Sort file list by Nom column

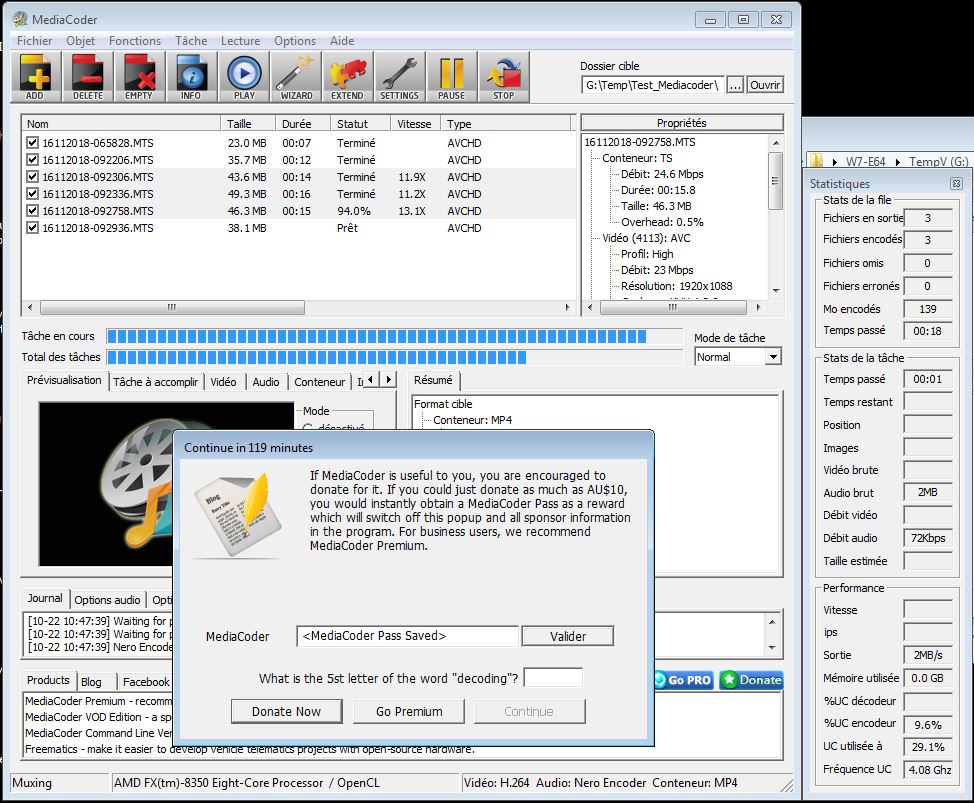point(121,124)
